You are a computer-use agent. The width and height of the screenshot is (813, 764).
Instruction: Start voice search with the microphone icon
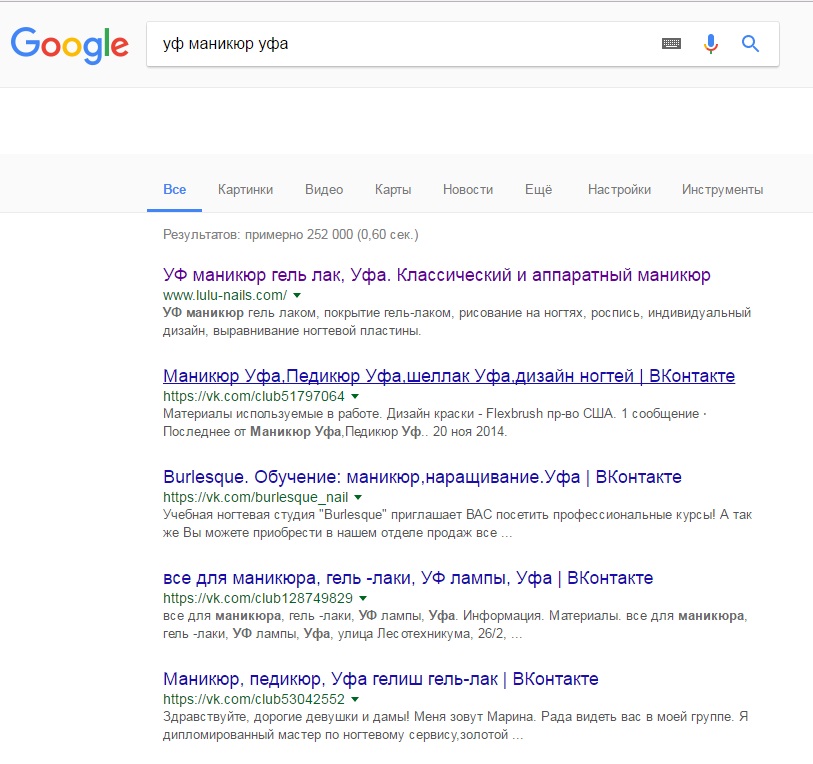click(x=711, y=44)
